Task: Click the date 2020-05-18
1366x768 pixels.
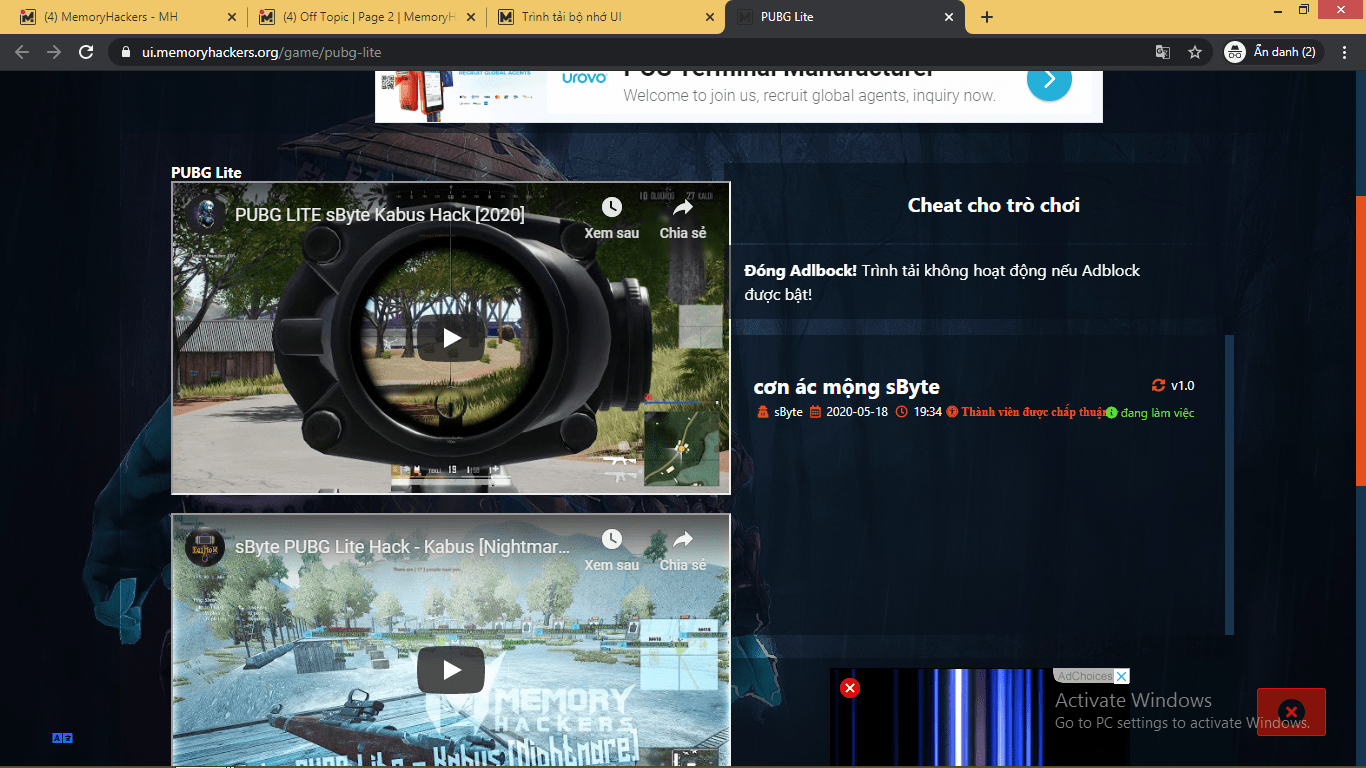Action: coord(857,412)
